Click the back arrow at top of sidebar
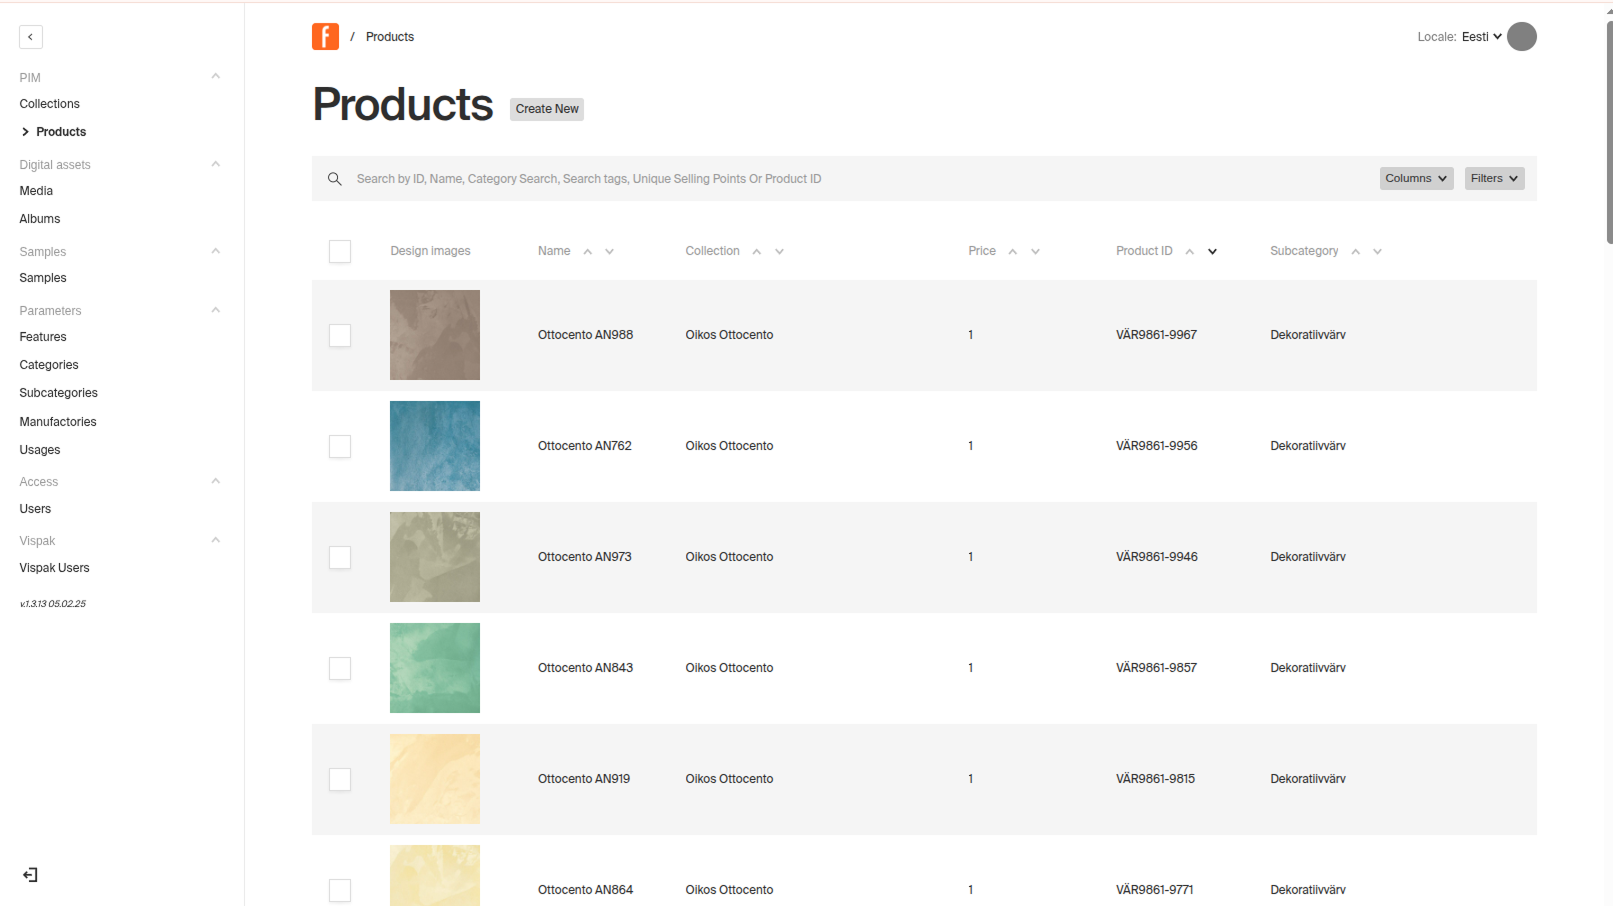Image resolution: width=1613 pixels, height=906 pixels. [x=30, y=36]
